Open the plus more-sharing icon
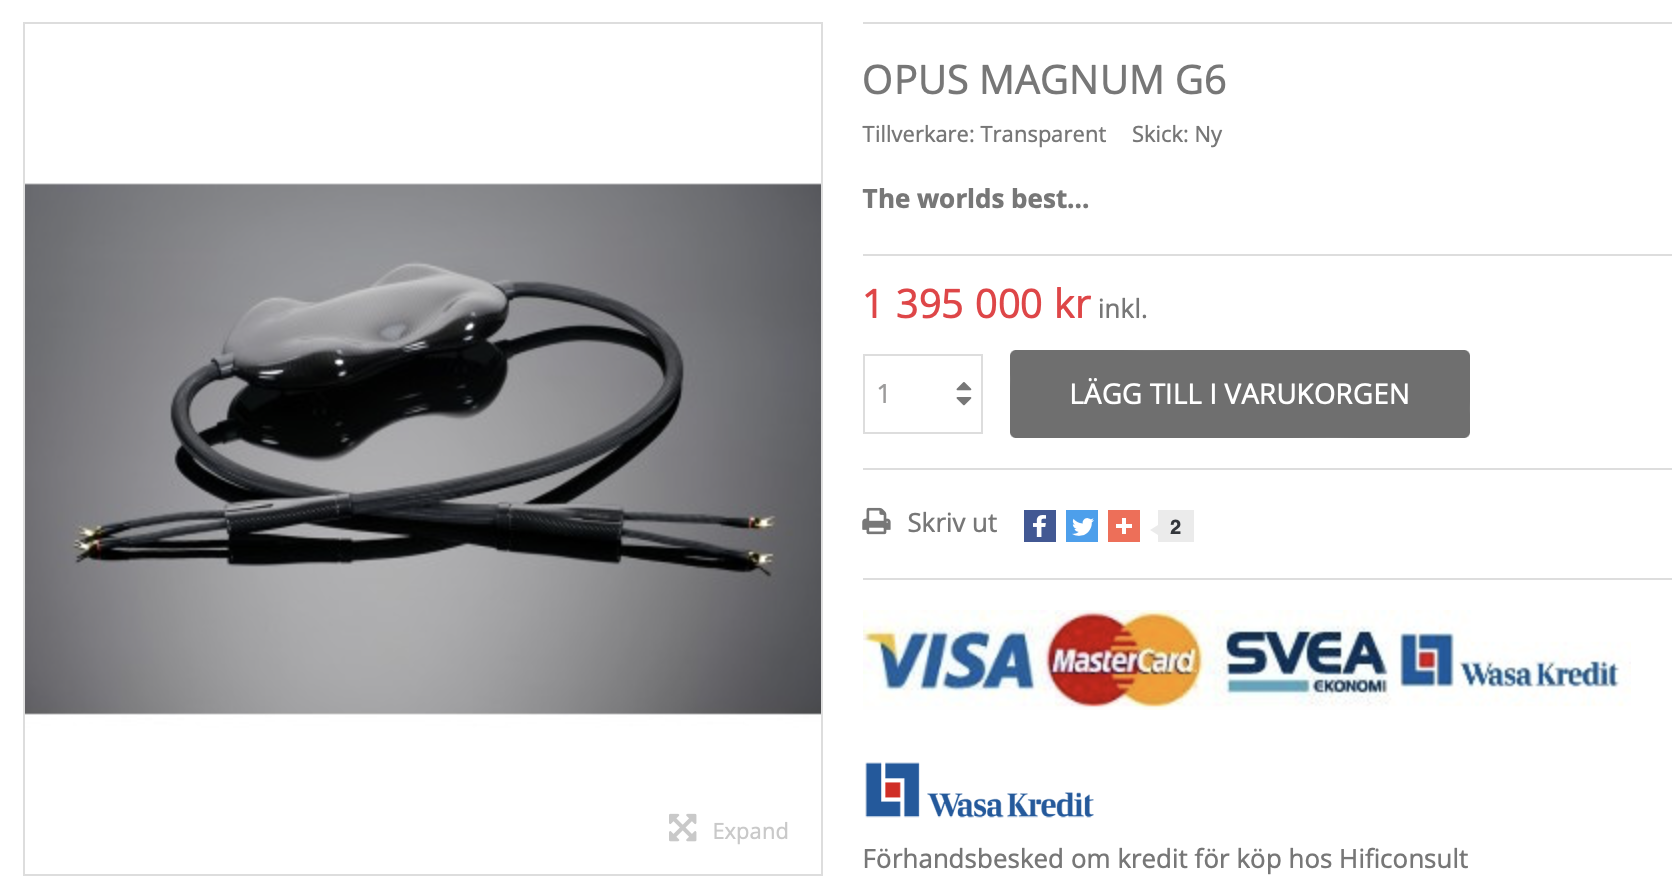Viewport: 1672px width, 884px height. tap(1123, 526)
